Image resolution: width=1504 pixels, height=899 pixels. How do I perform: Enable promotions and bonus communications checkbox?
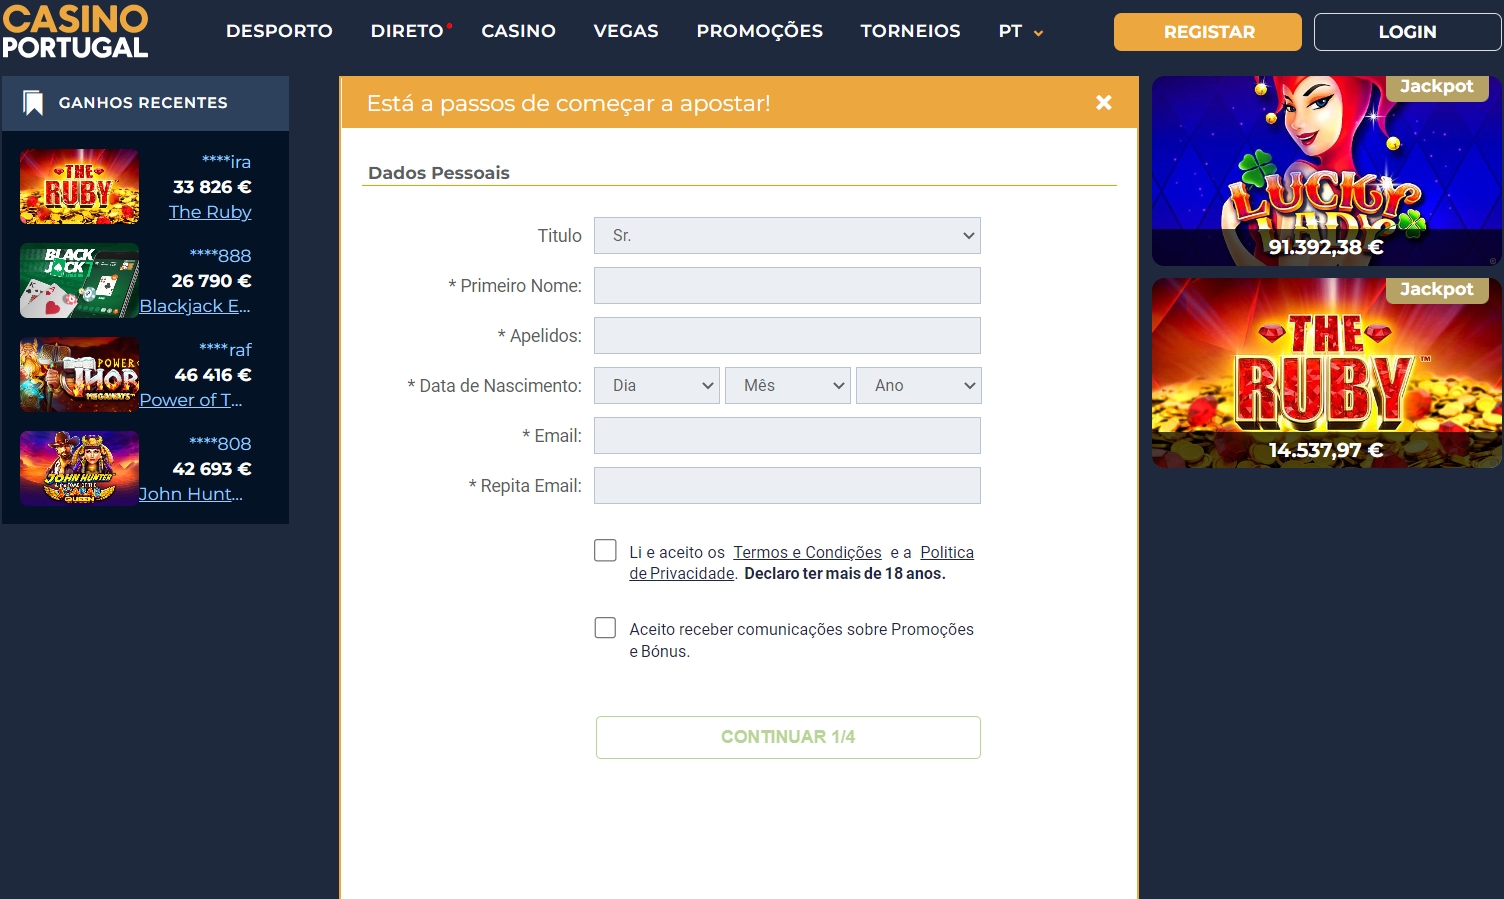tap(605, 628)
